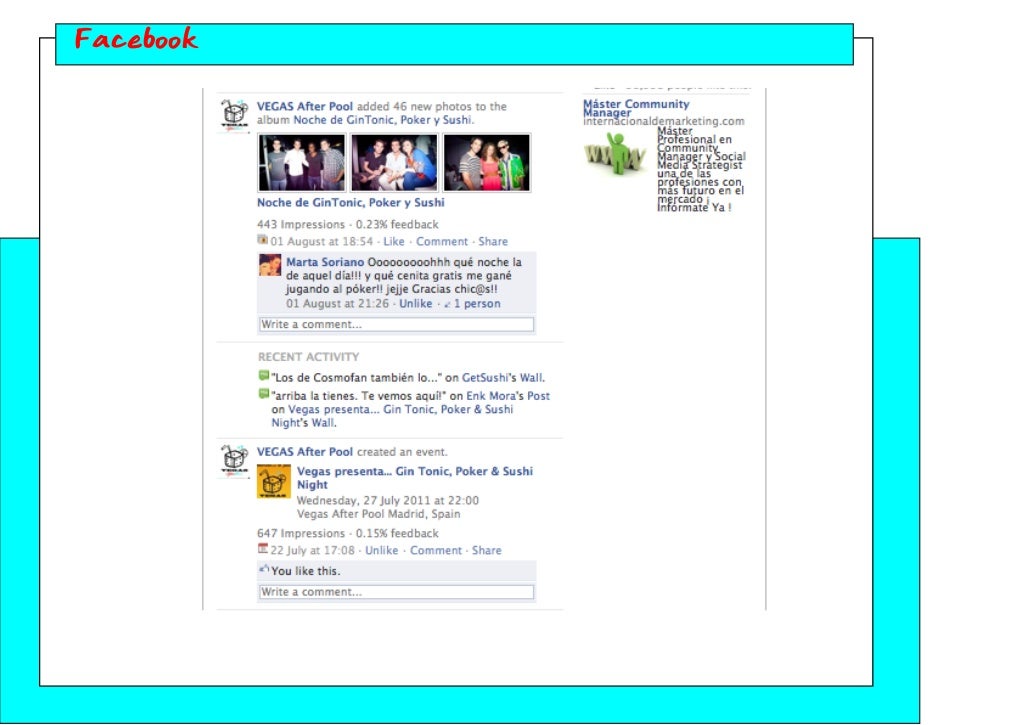This screenshot has width=1024, height=725.
Task: Click internacionaldemarketing.com ad URL
Action: [x=664, y=121]
